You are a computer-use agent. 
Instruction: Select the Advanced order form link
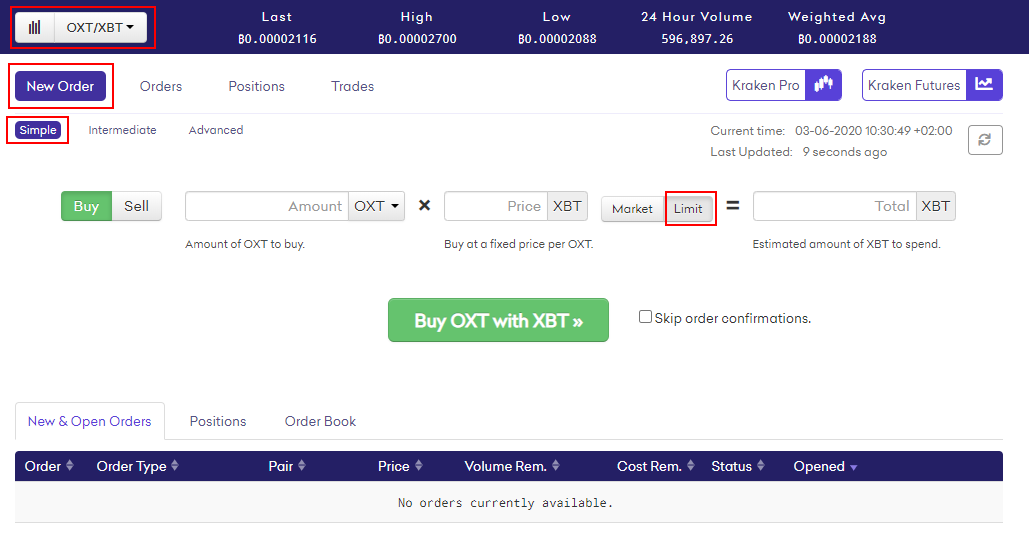(216, 130)
